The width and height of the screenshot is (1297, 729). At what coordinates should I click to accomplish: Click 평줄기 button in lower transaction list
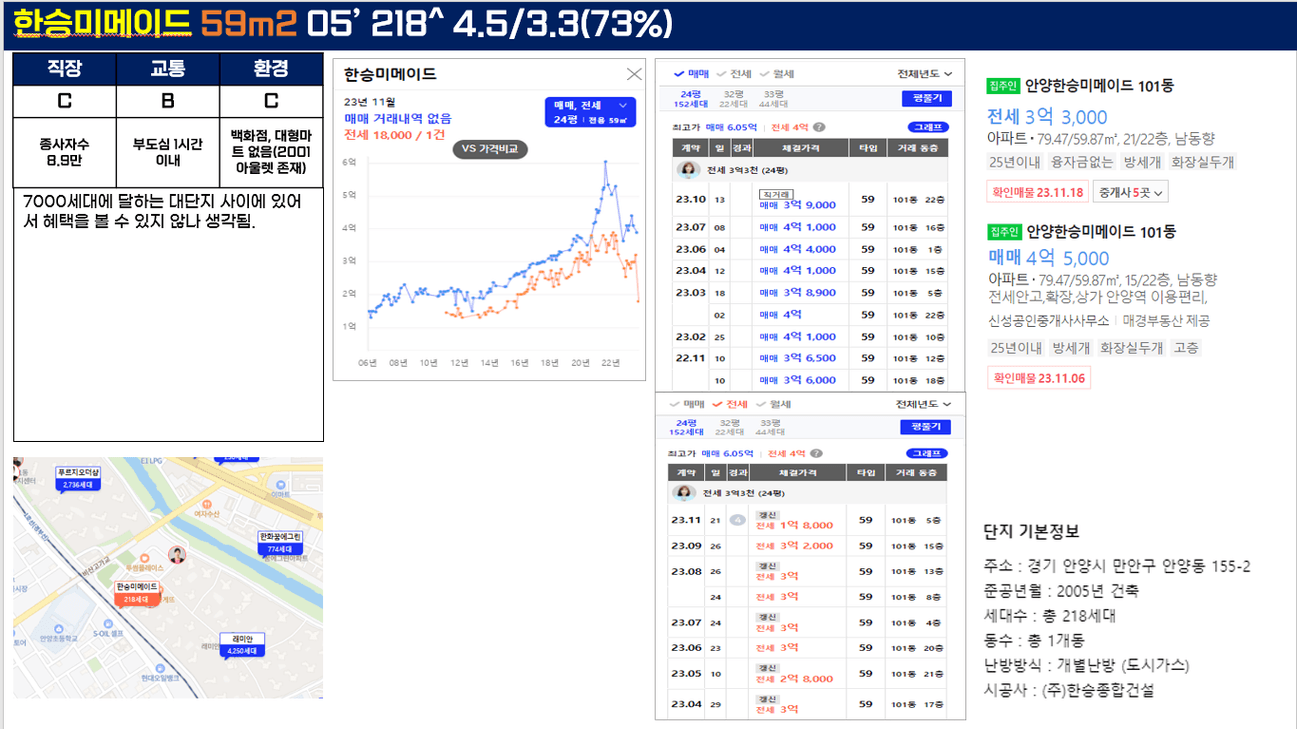click(x=925, y=427)
